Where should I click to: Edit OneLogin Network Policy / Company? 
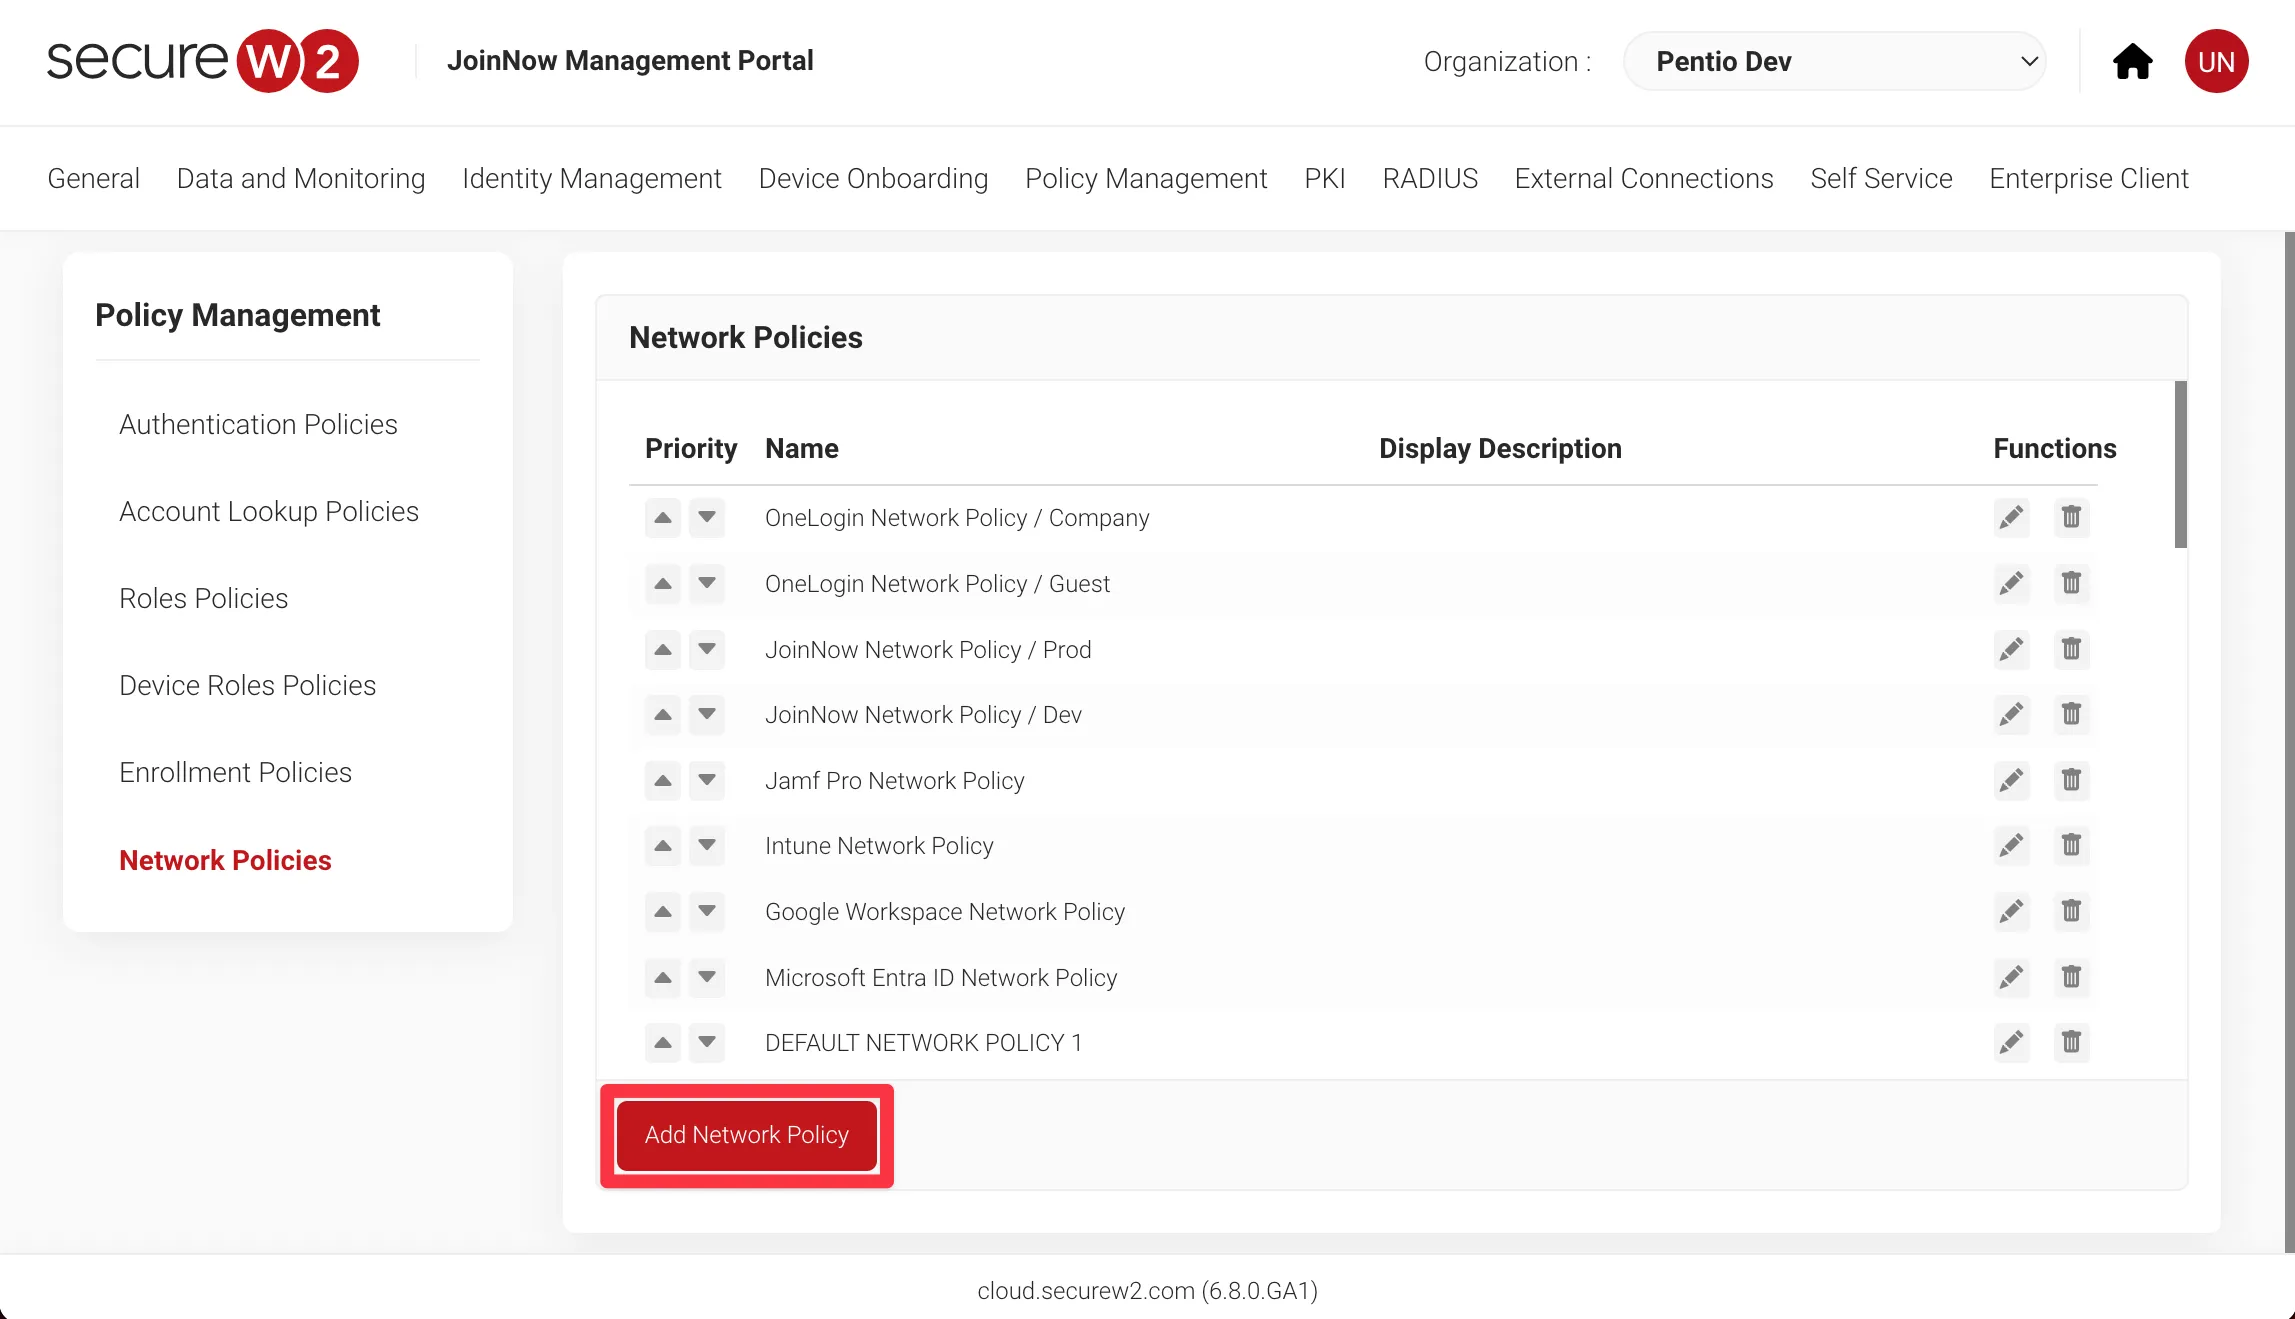click(2011, 518)
